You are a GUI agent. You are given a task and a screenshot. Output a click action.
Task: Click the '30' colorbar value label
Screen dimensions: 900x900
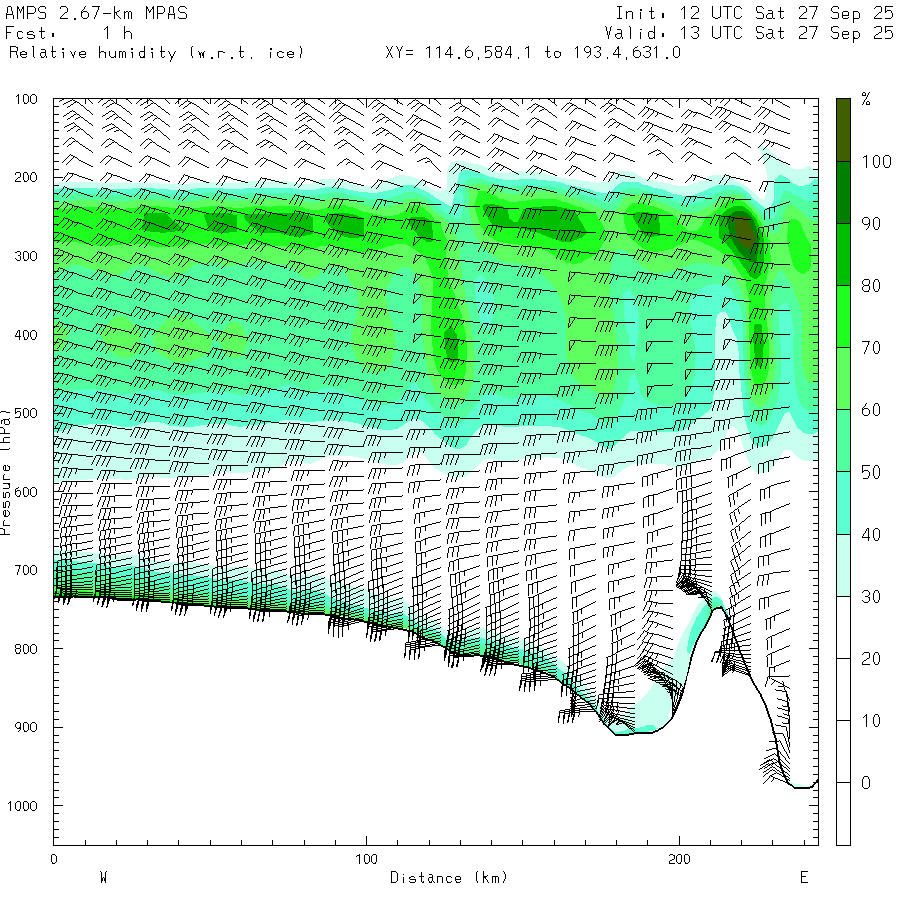coord(871,596)
